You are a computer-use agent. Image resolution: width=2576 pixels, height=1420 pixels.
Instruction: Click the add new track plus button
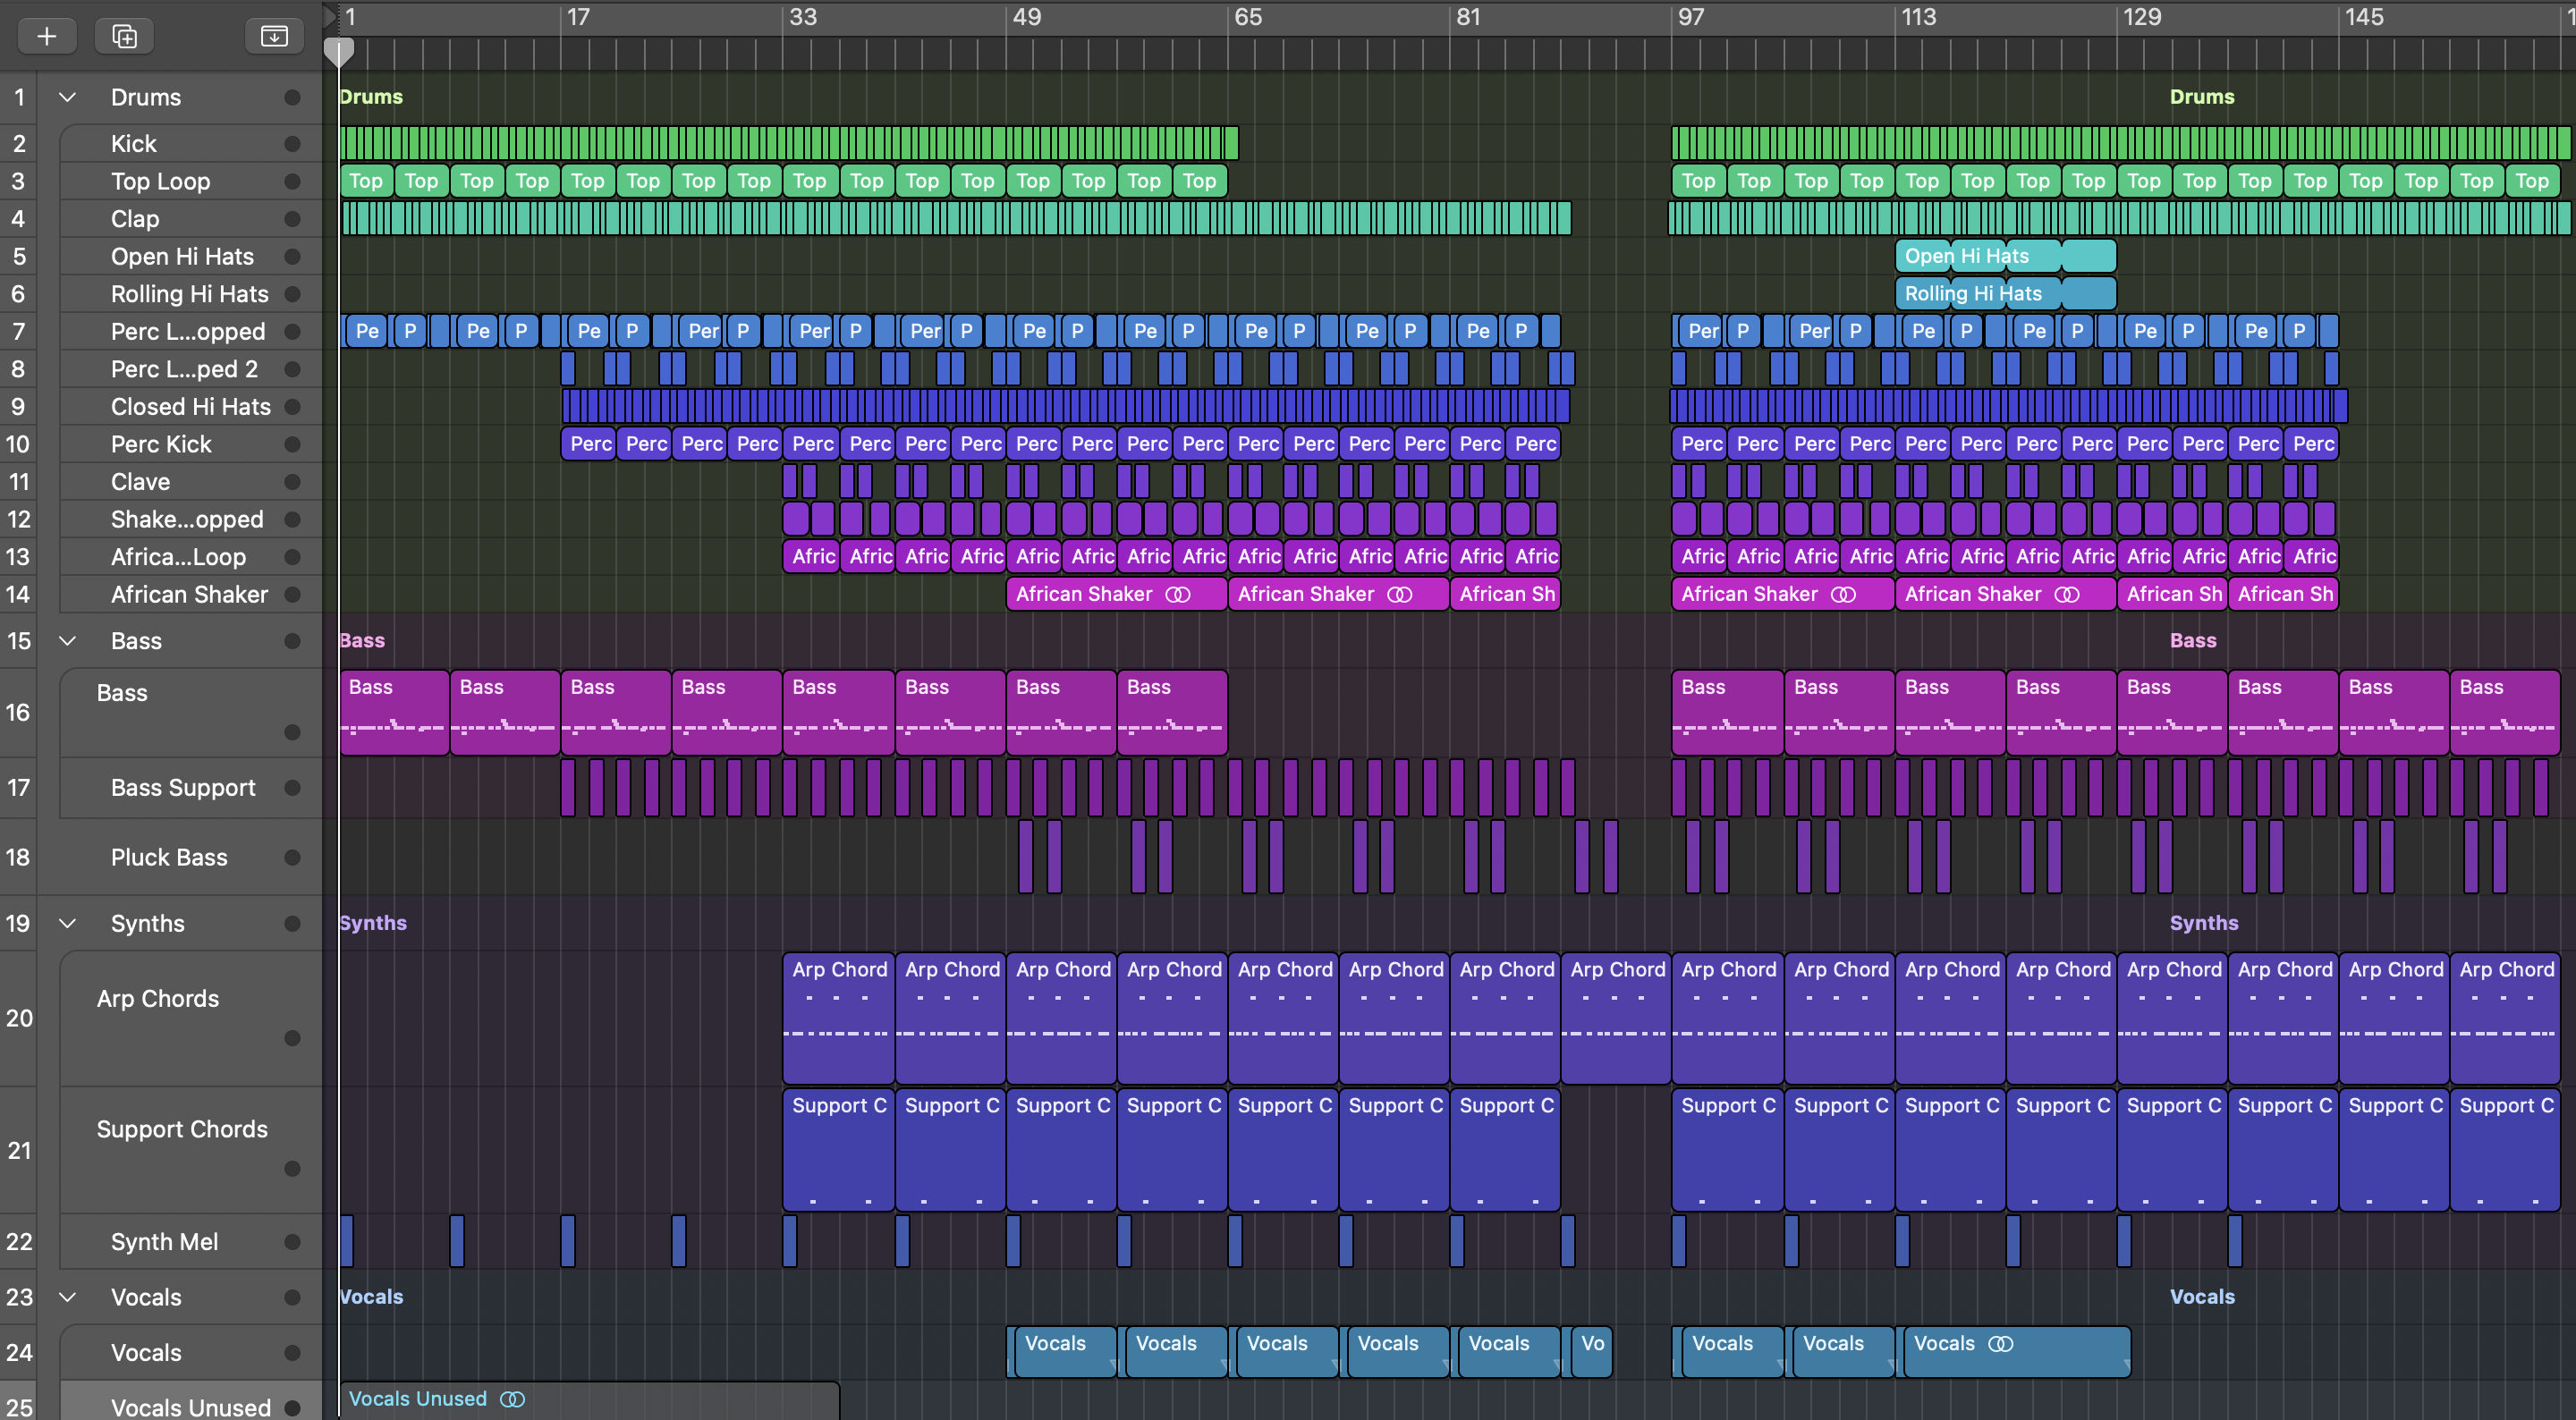[x=46, y=37]
